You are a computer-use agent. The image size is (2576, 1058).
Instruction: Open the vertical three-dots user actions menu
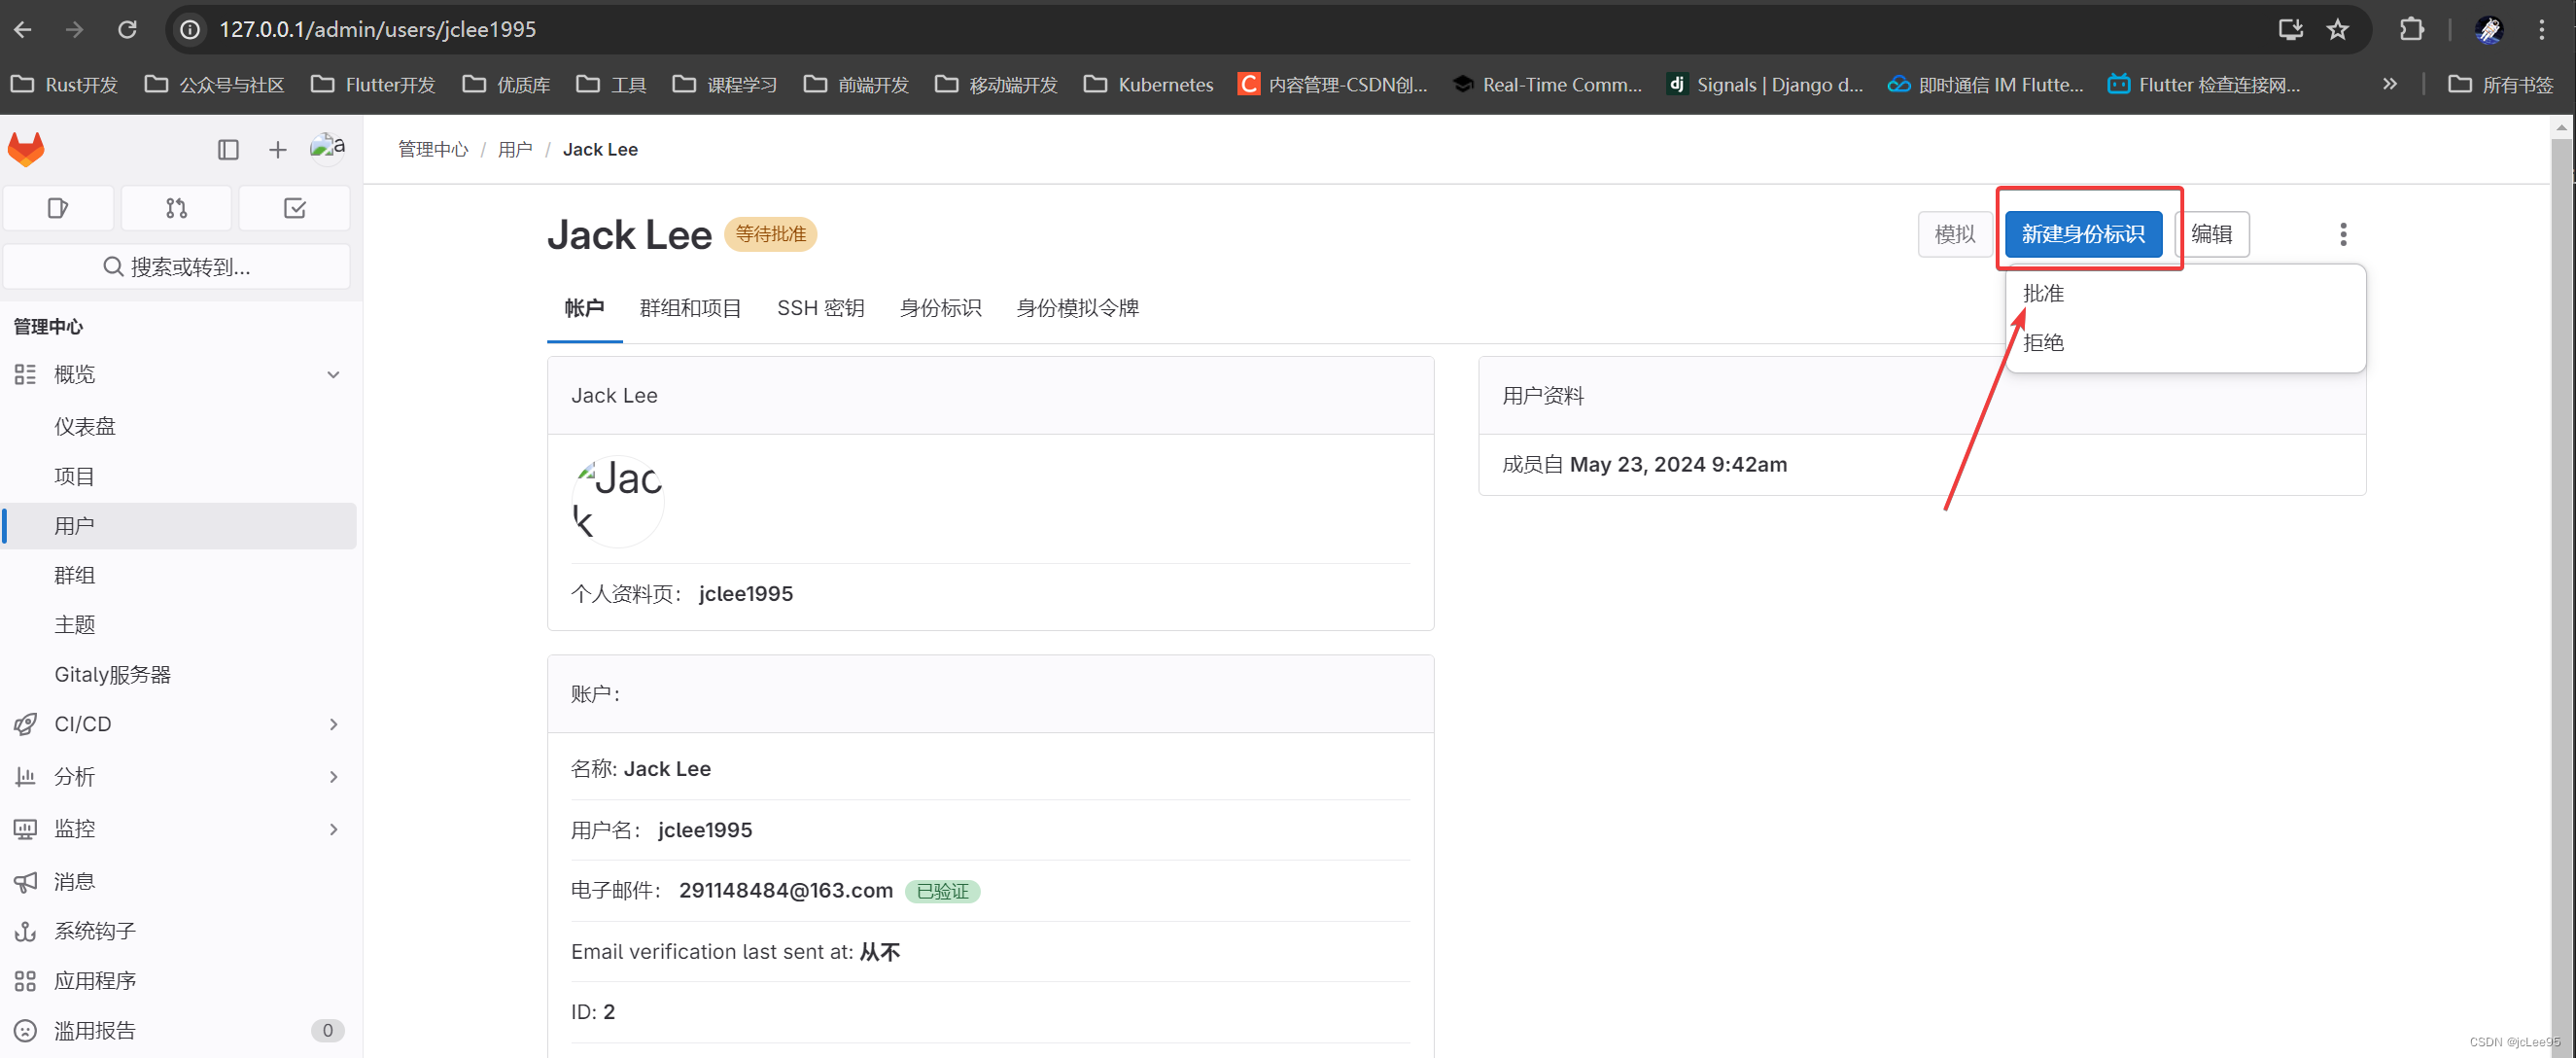2342,234
